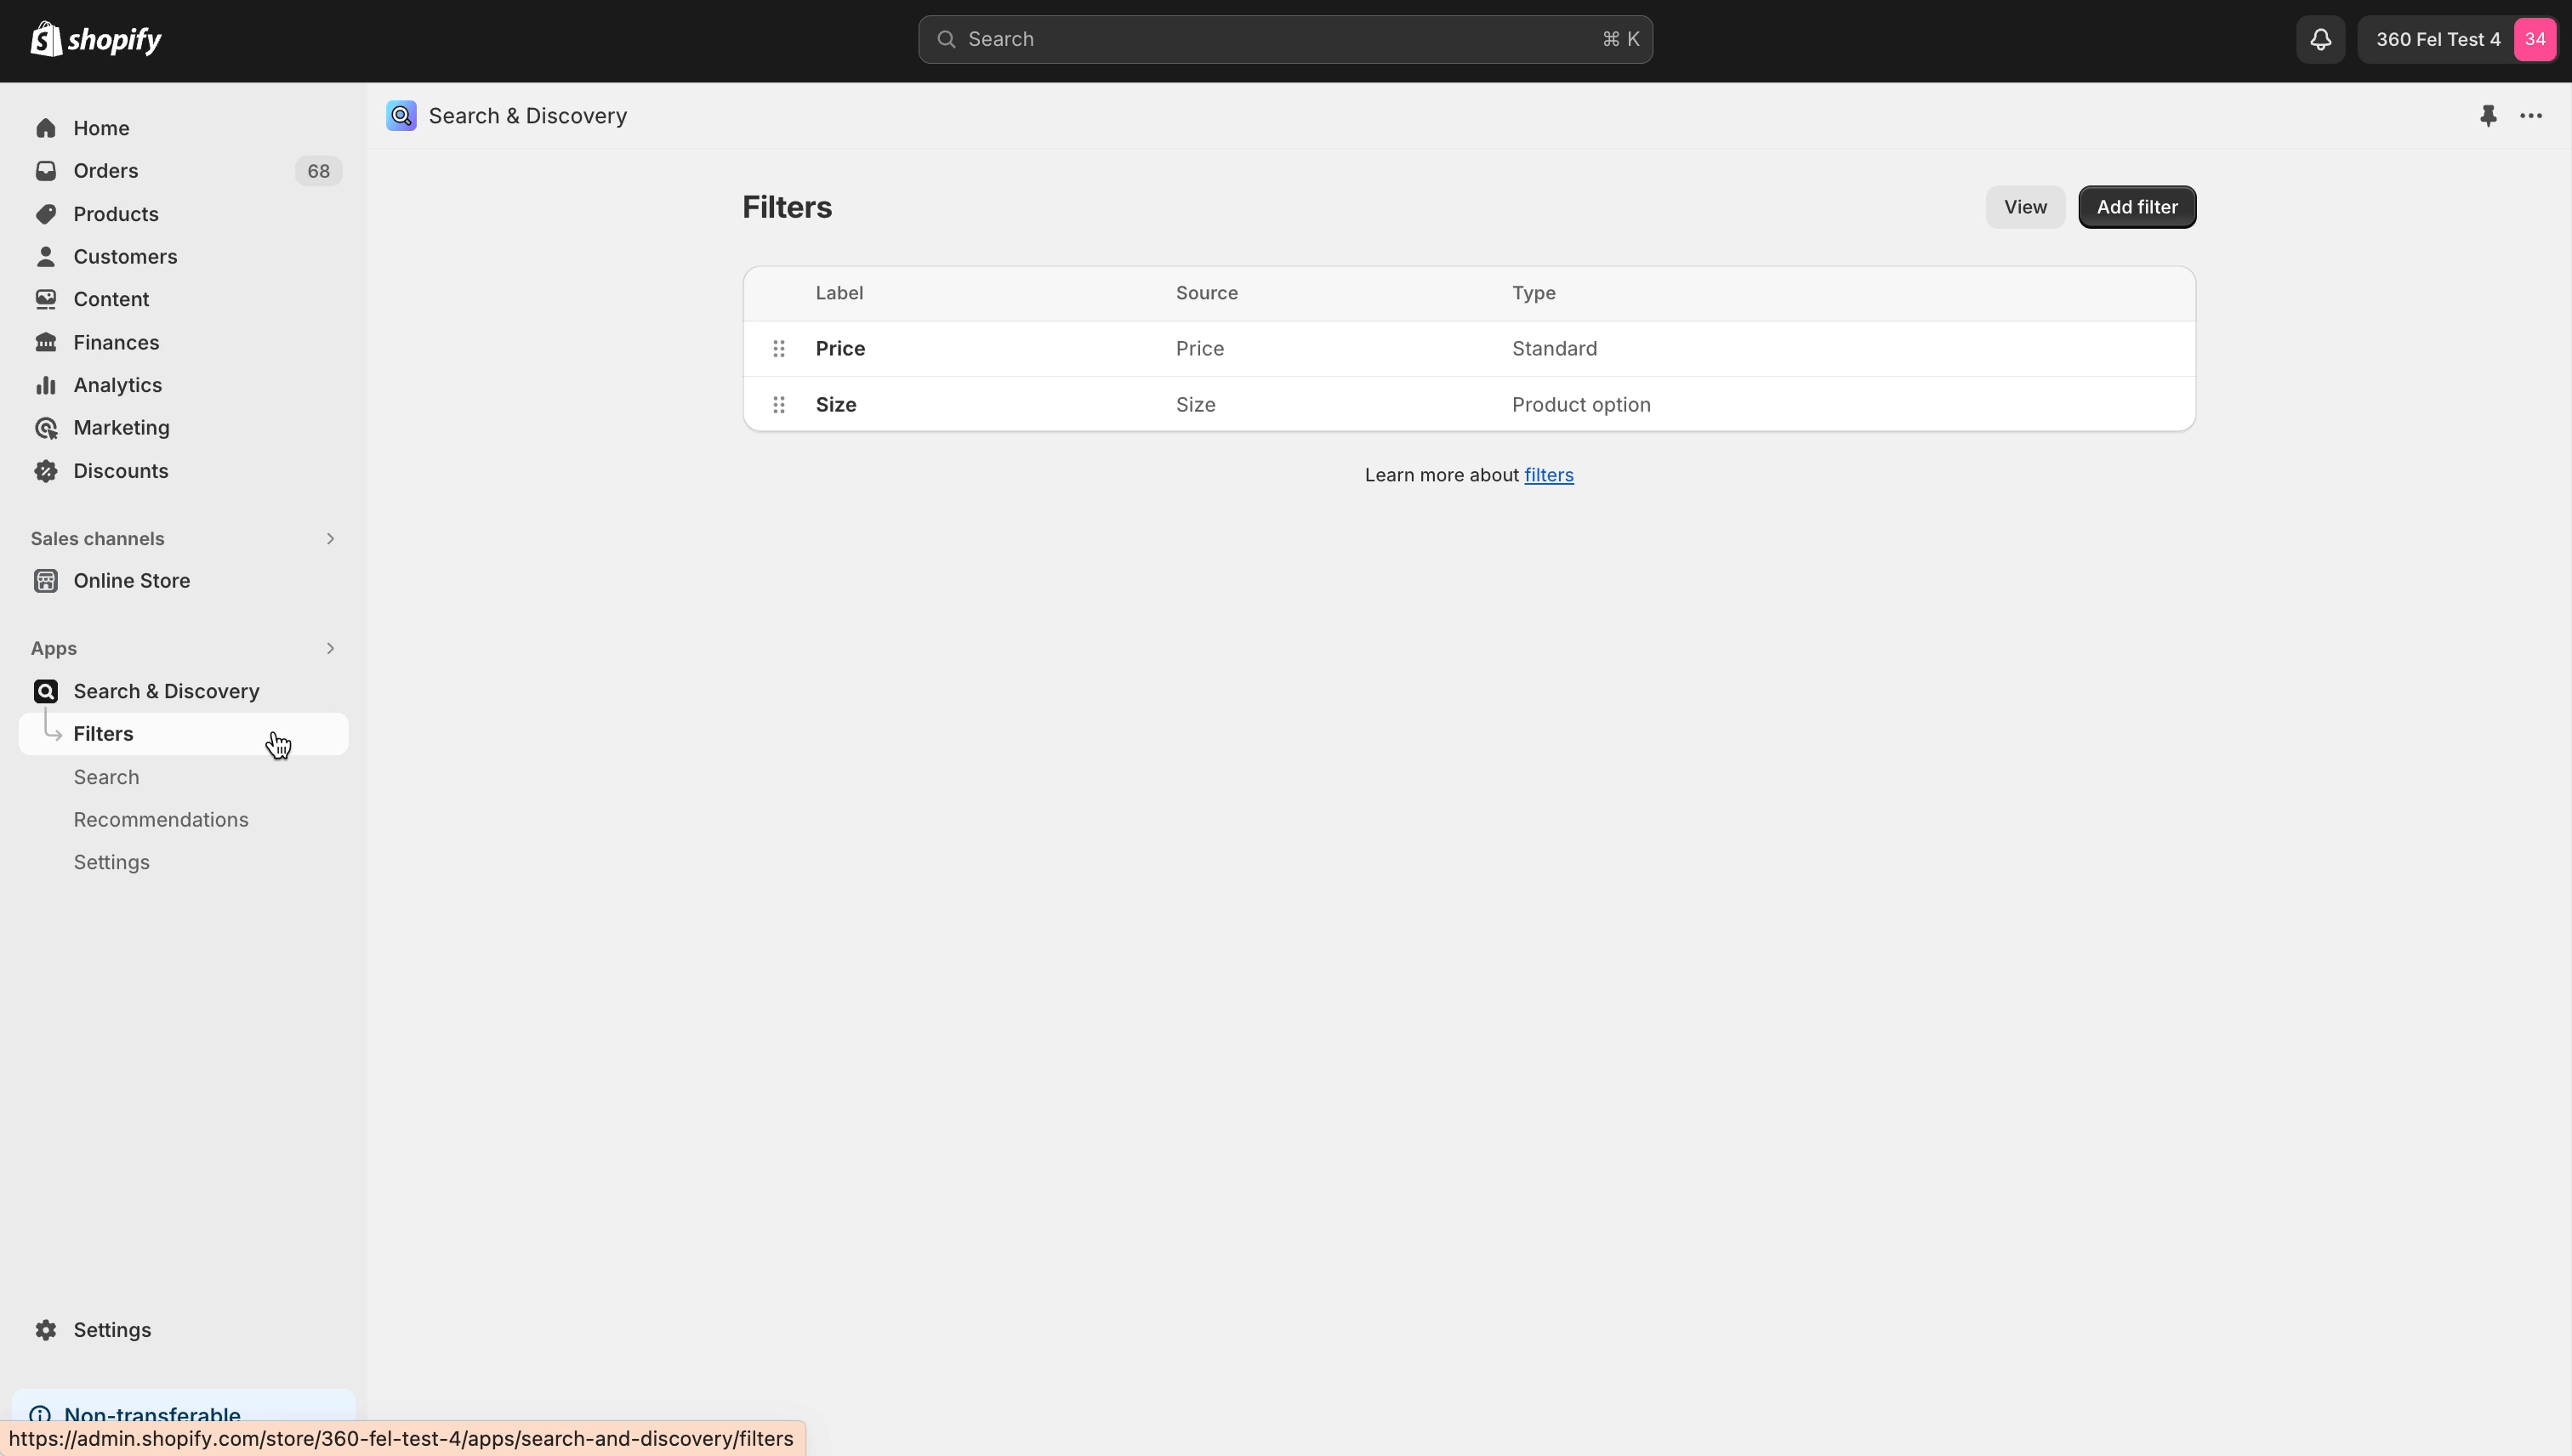Open the Price filter row label
The image size is (2572, 1456).
tap(840, 349)
